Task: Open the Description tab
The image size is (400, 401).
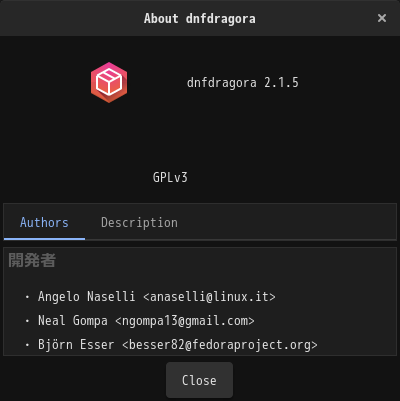Action: tap(139, 222)
